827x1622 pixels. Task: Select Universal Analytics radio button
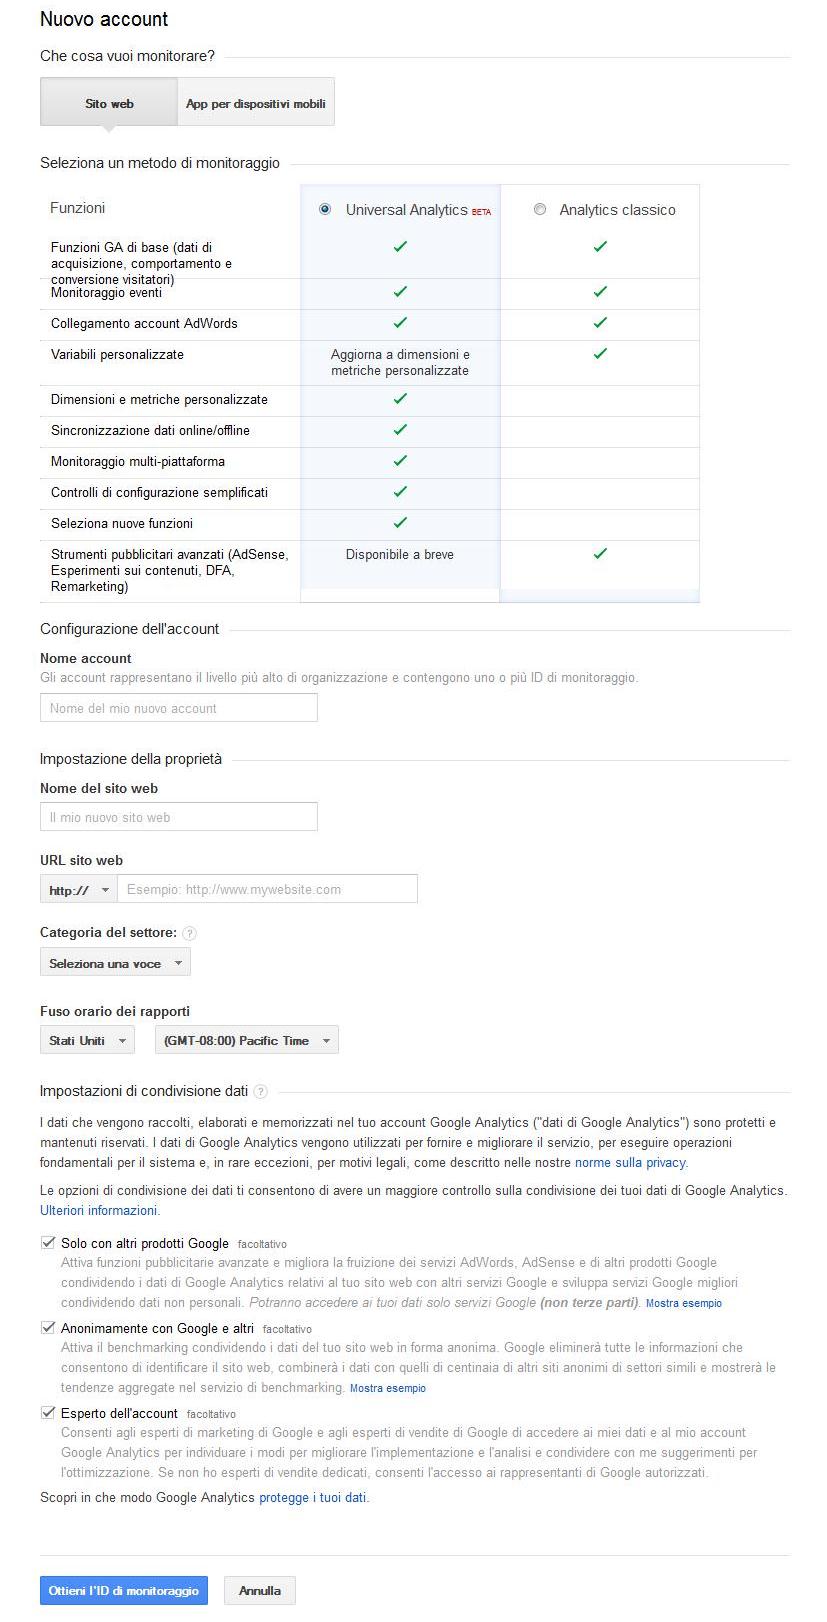pos(325,210)
